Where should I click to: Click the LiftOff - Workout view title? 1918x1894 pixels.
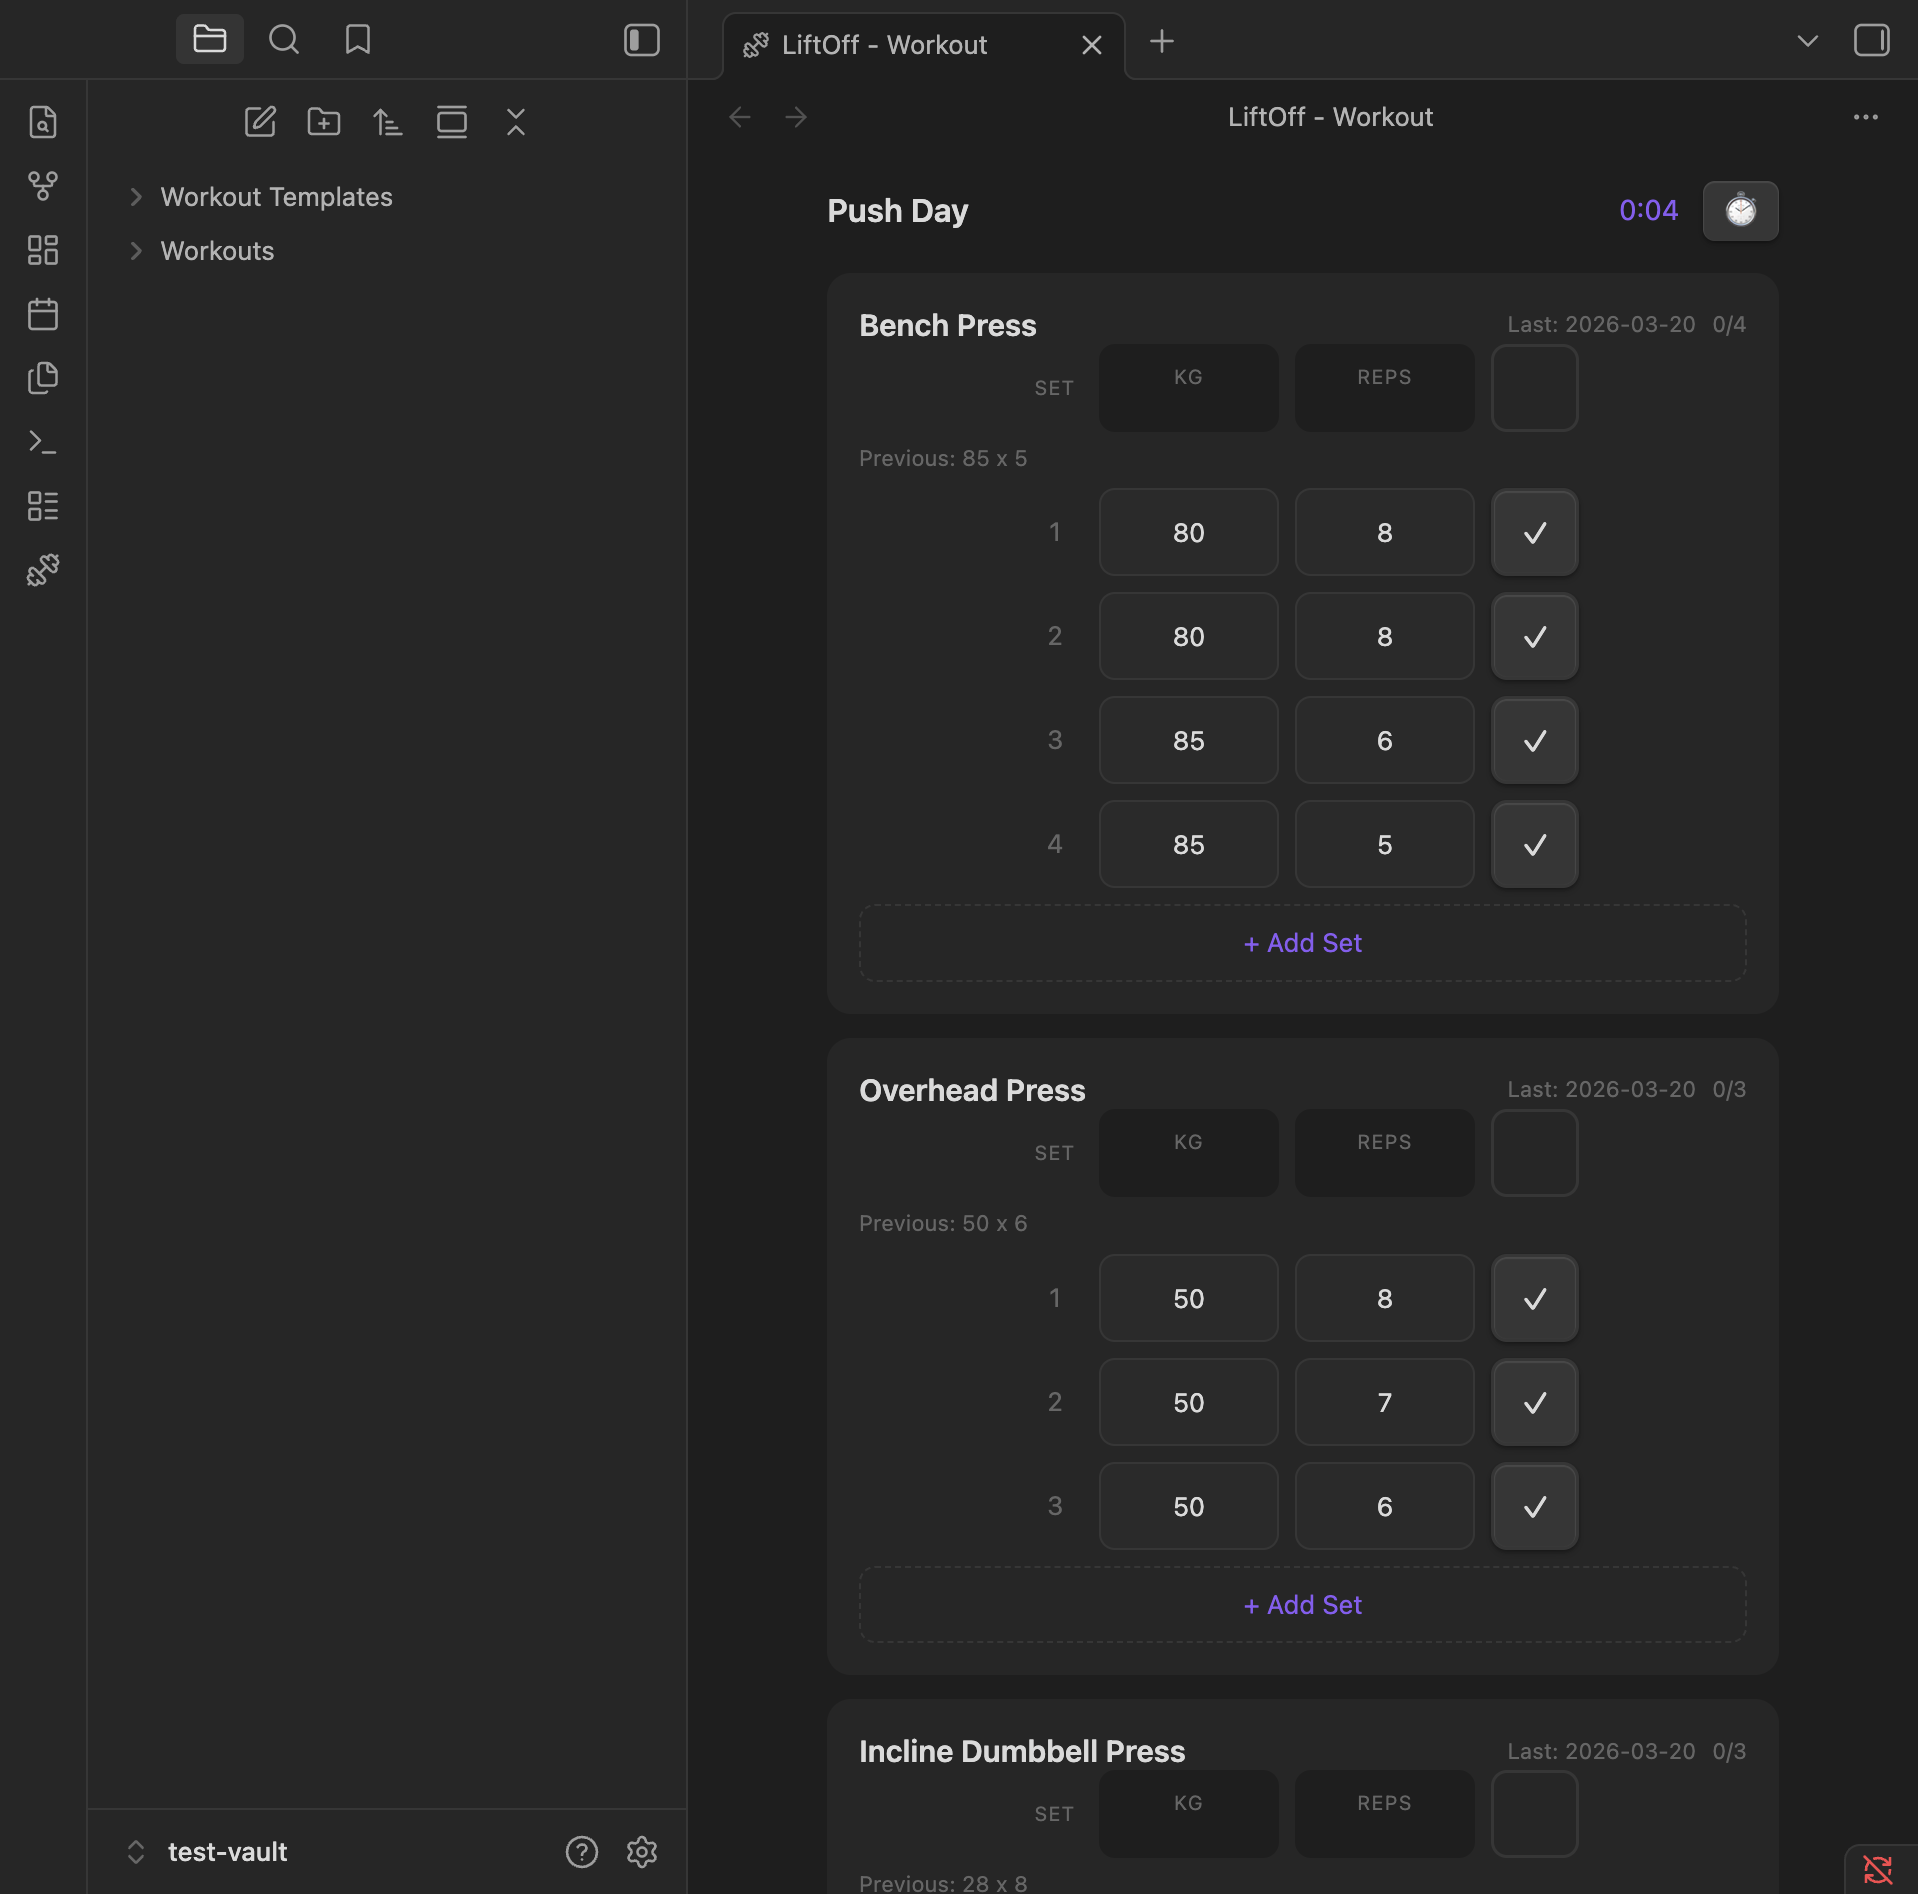point(1330,117)
